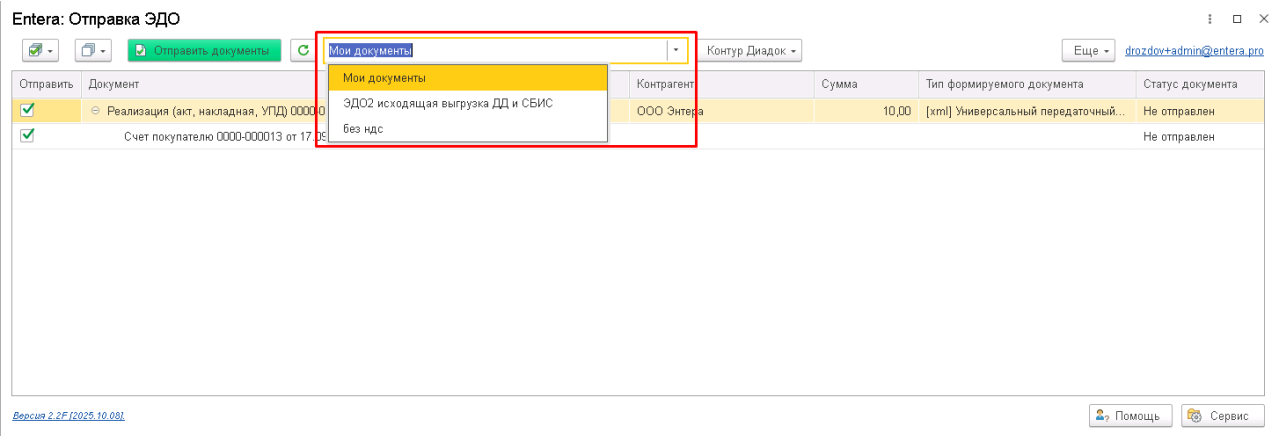Uncheck the Счет покупателю row checkbox
The image size is (1284, 436).
[x=27, y=135]
